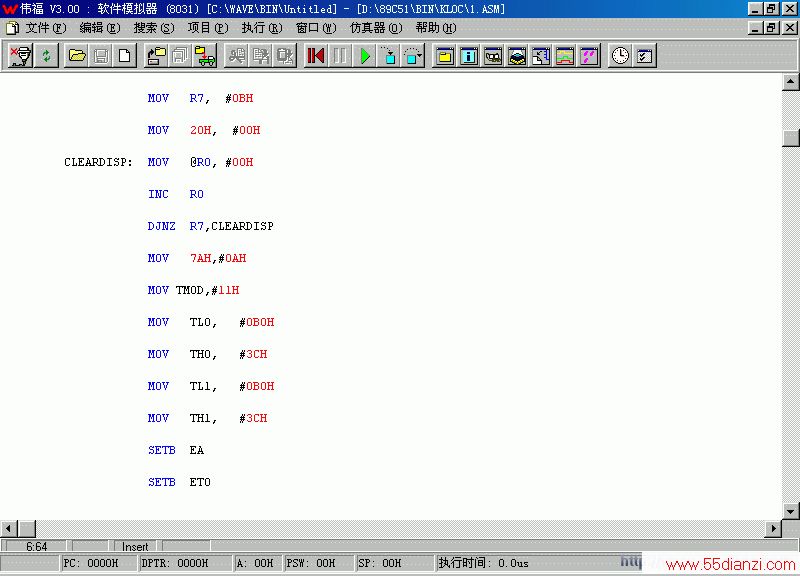Open the 仿真器(O) menu
The height and width of the screenshot is (576, 800).
point(376,28)
